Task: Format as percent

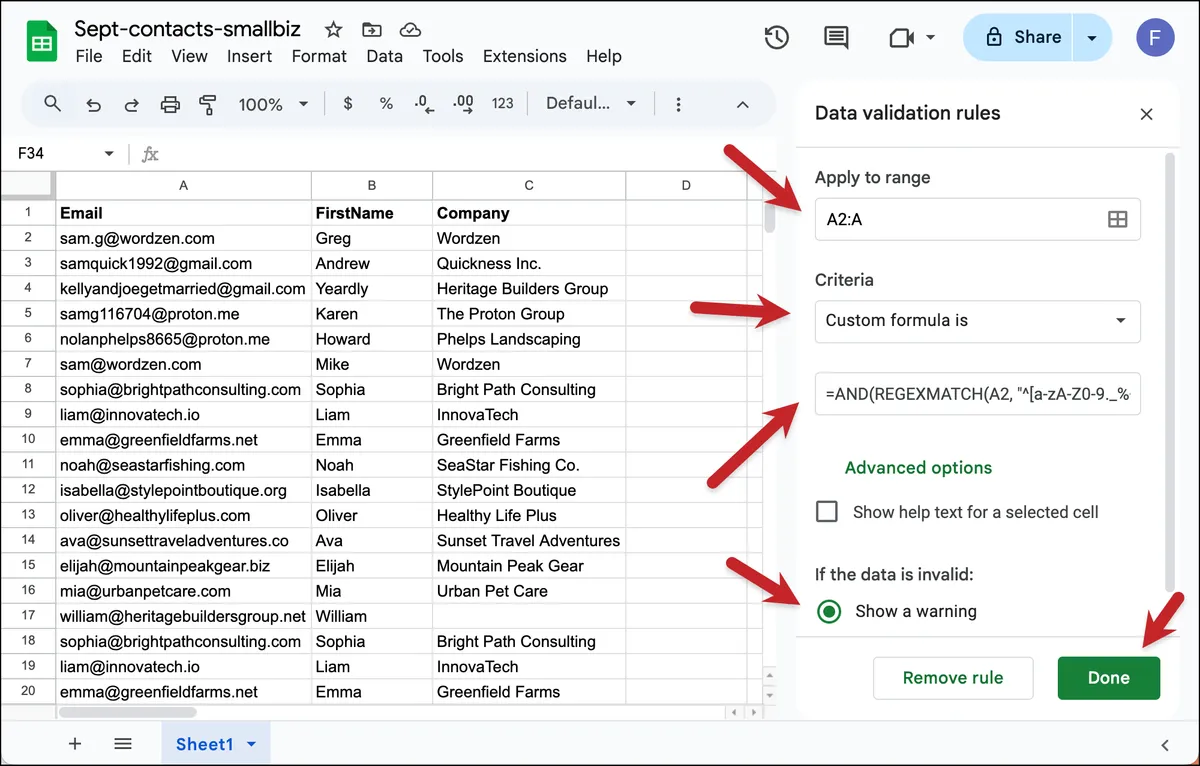Action: tap(386, 103)
